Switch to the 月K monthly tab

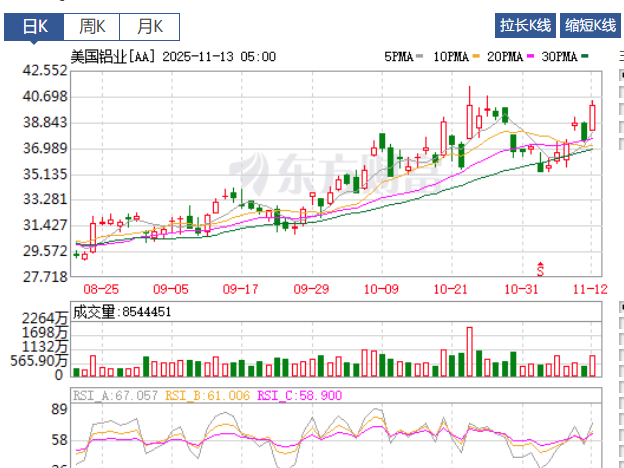pyautogui.click(x=150, y=27)
